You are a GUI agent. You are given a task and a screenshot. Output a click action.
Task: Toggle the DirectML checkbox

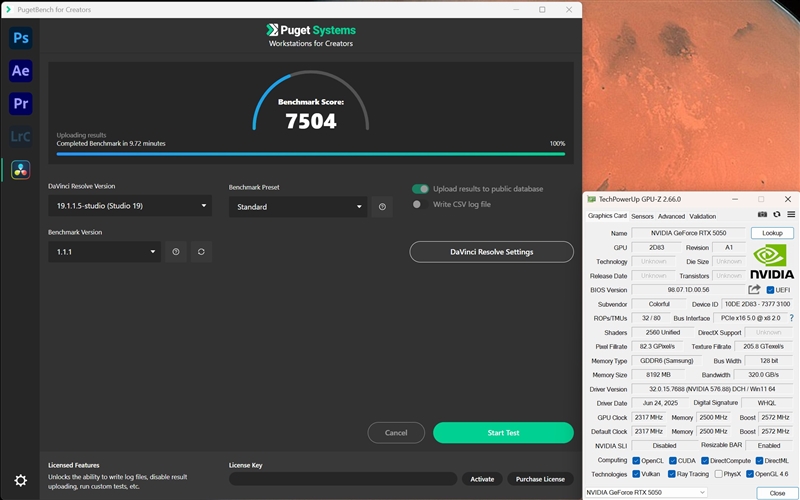[759, 461]
